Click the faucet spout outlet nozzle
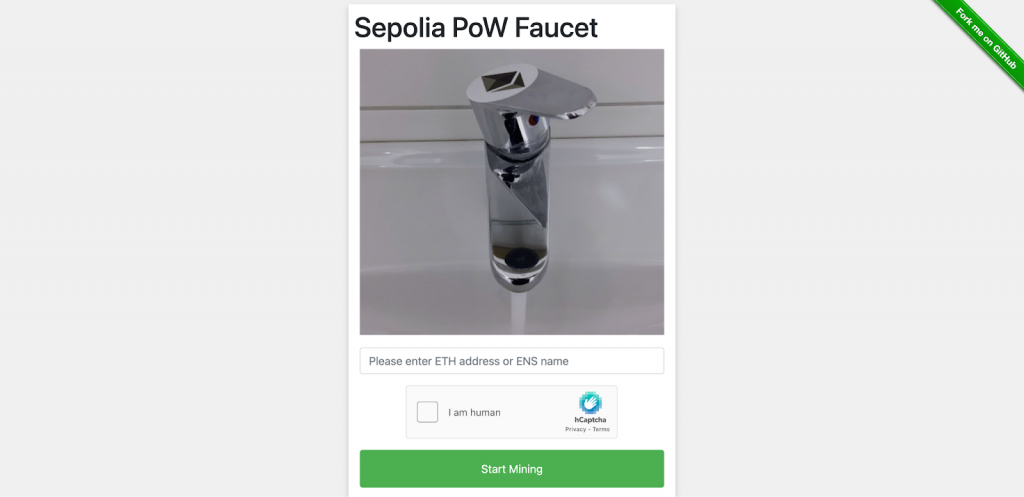Screen dimensions: 1024x497 coord(519,283)
